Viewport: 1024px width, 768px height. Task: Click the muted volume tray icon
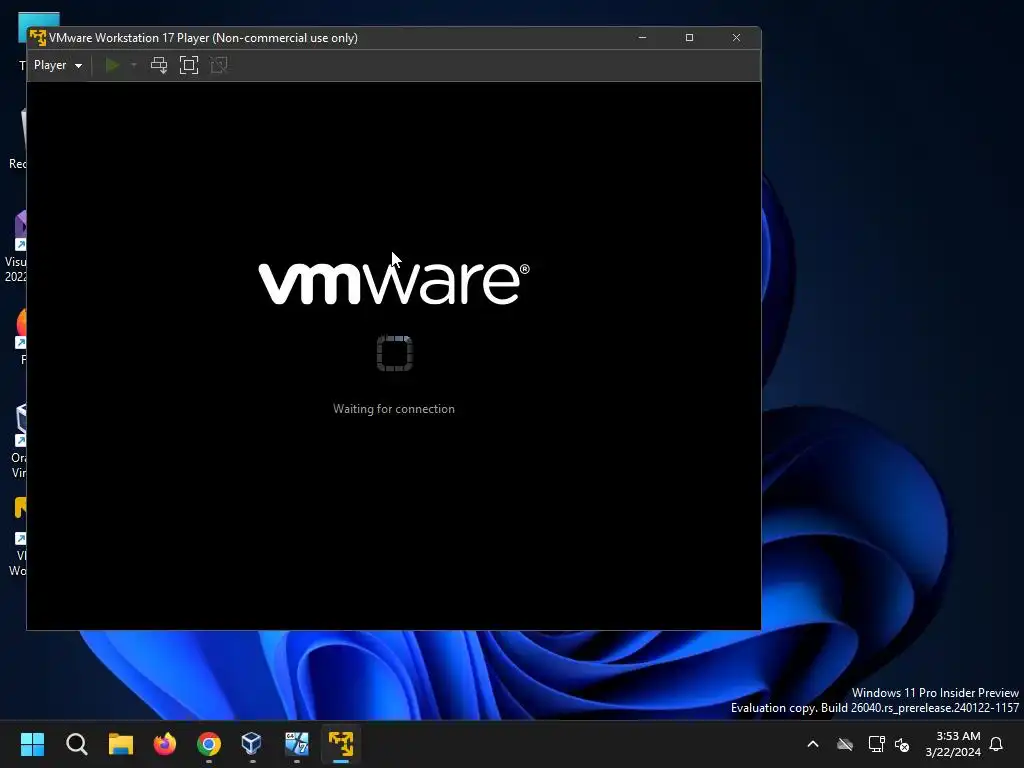(902, 744)
